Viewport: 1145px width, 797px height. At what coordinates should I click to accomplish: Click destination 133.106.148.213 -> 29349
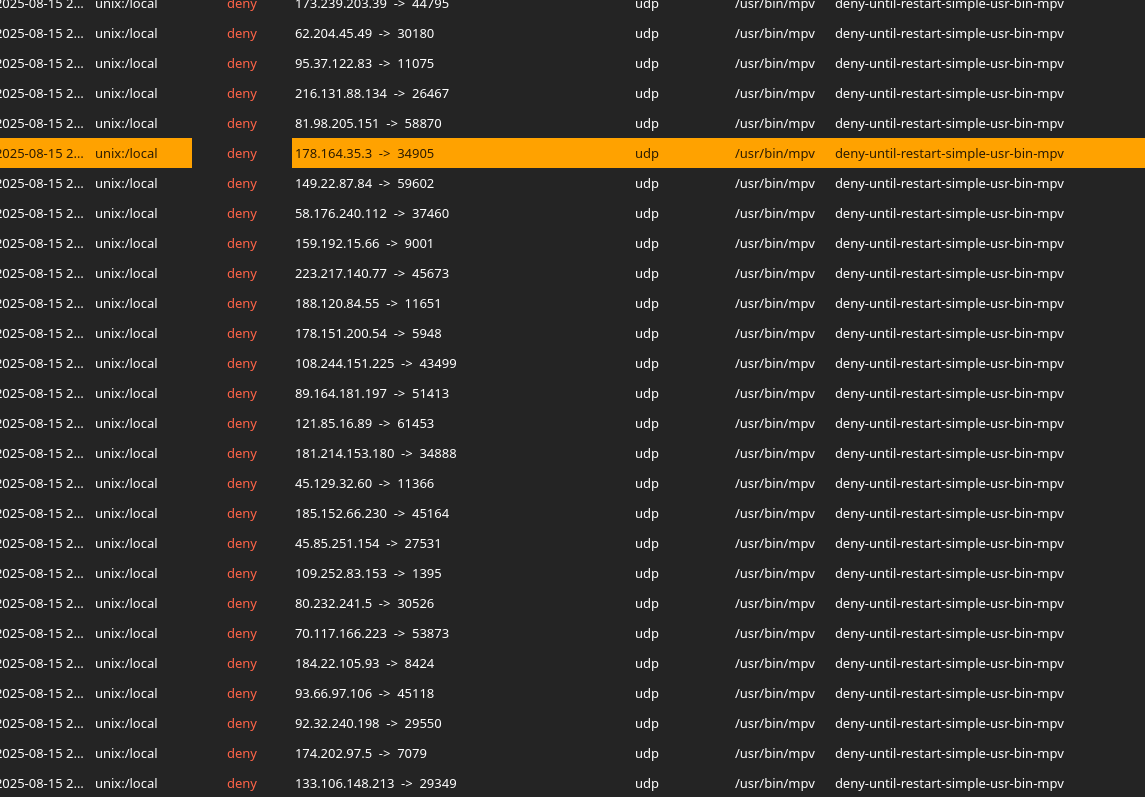click(x=375, y=782)
